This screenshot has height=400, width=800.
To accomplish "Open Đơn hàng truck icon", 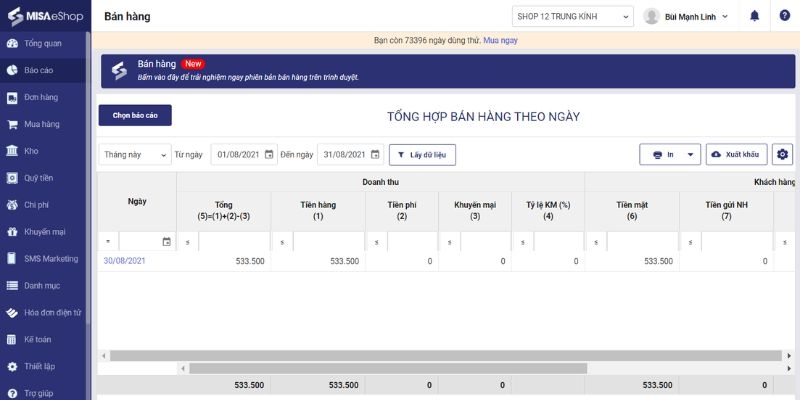I will (12, 97).
